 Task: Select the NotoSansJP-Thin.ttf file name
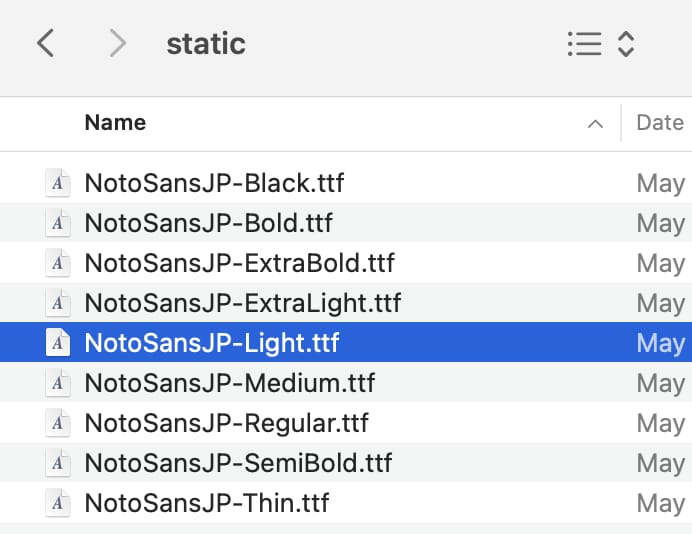[206, 503]
